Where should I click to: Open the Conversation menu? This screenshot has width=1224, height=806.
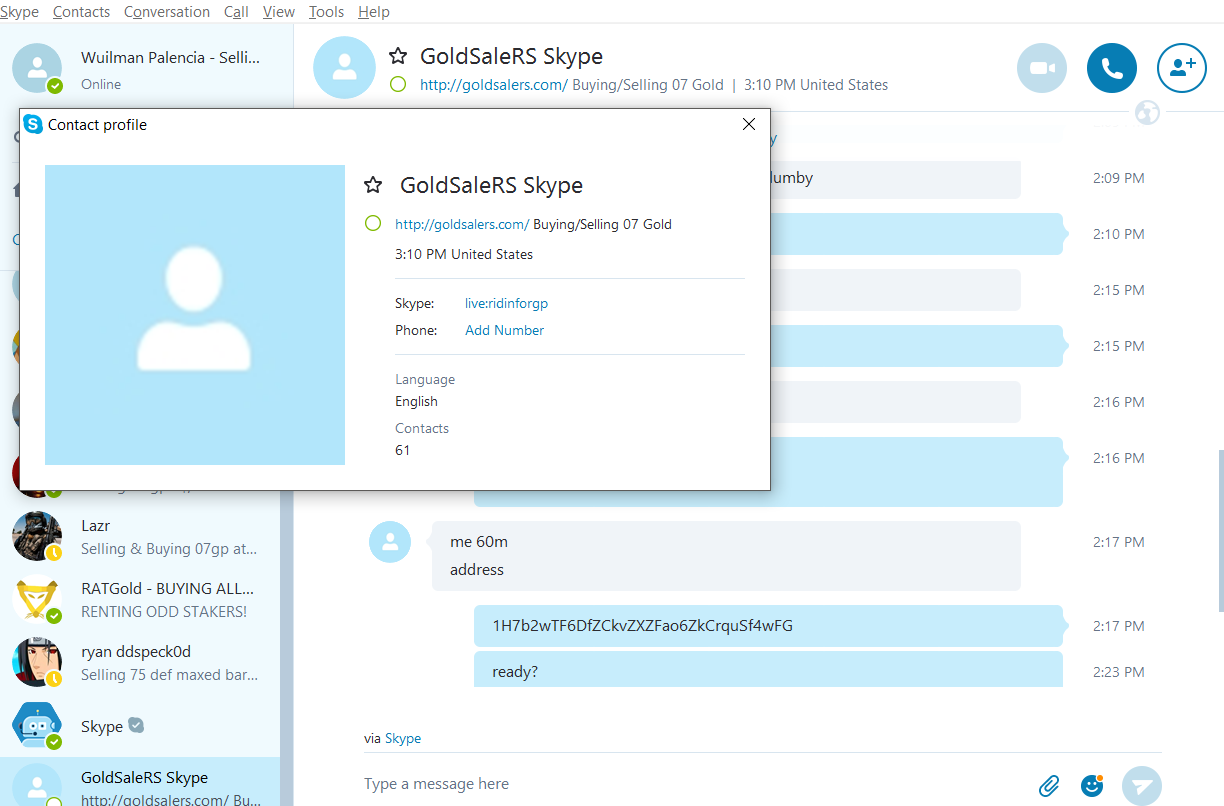click(167, 12)
